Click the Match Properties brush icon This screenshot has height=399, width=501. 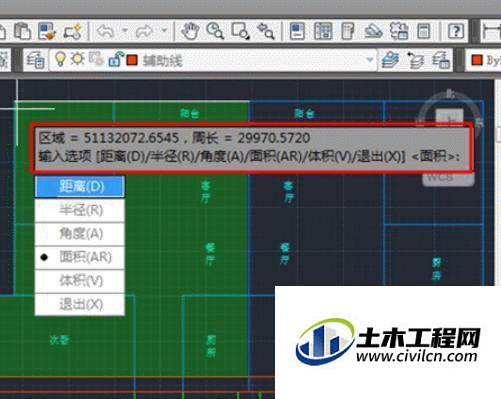pyautogui.click(x=47, y=31)
